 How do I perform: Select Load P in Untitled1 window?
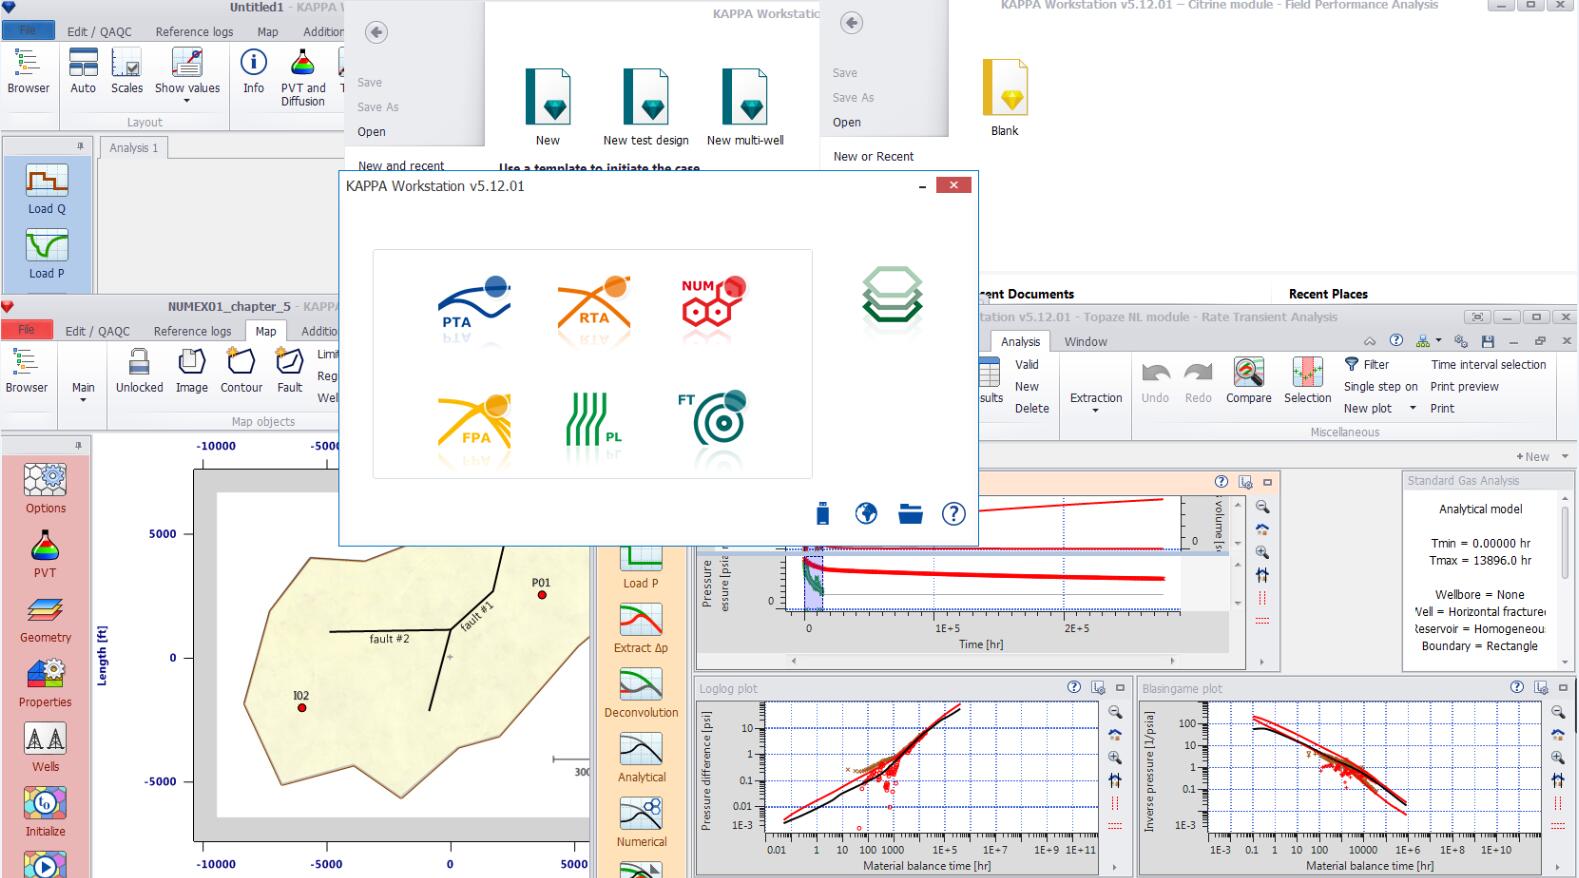pos(47,255)
